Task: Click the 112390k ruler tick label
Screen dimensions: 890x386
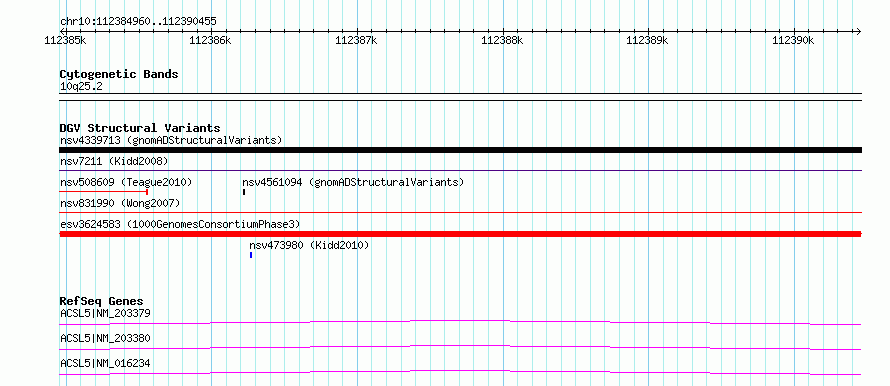Action: [794, 40]
